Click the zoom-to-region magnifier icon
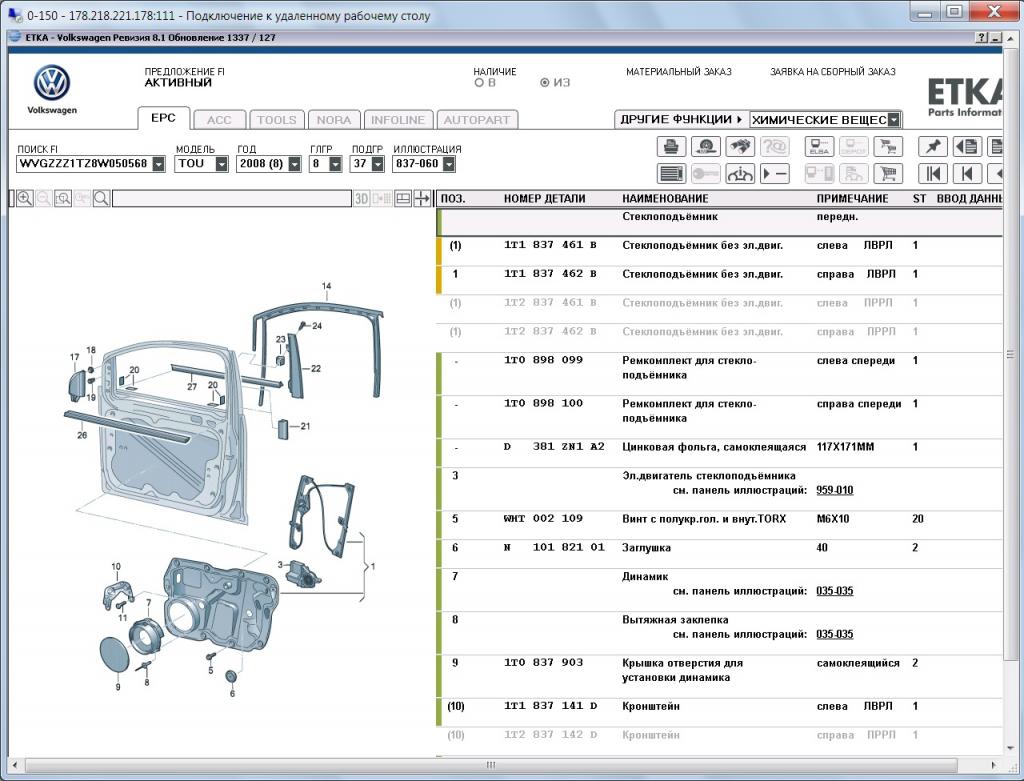Image resolution: width=1024 pixels, height=781 pixels. [63, 199]
